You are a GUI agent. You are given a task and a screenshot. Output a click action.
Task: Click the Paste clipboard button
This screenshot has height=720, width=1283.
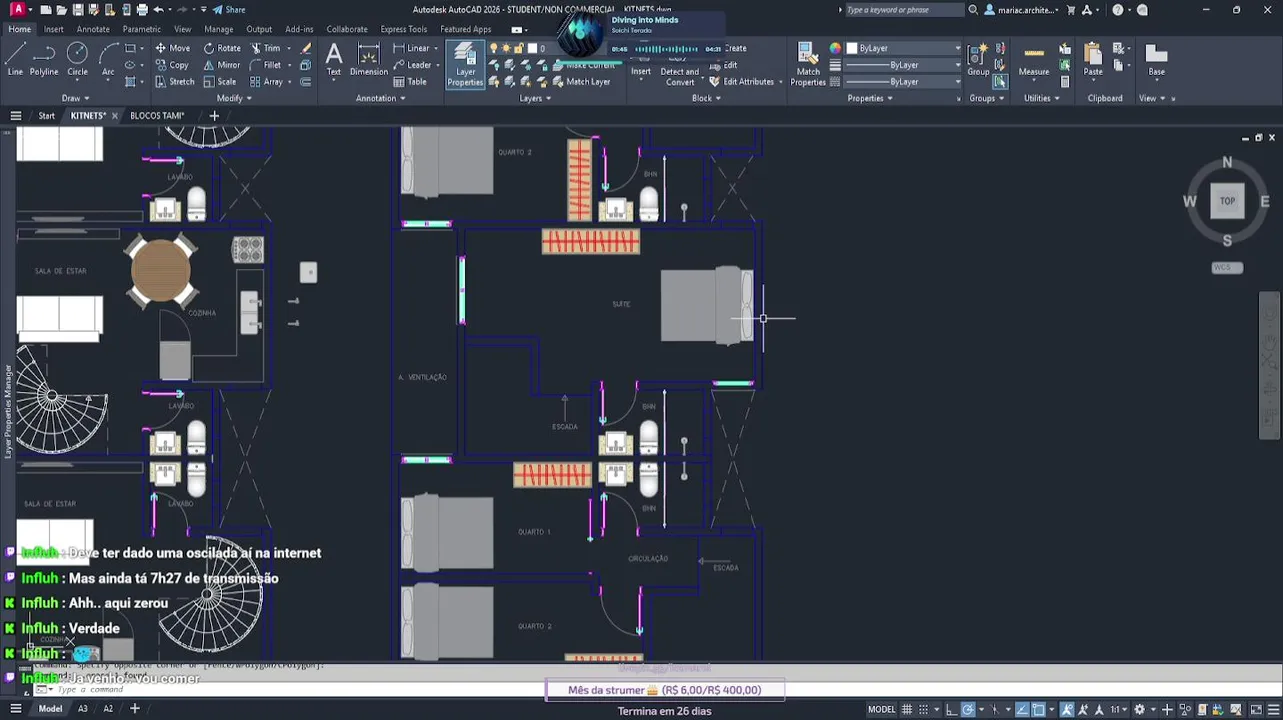pyautogui.click(x=1093, y=60)
